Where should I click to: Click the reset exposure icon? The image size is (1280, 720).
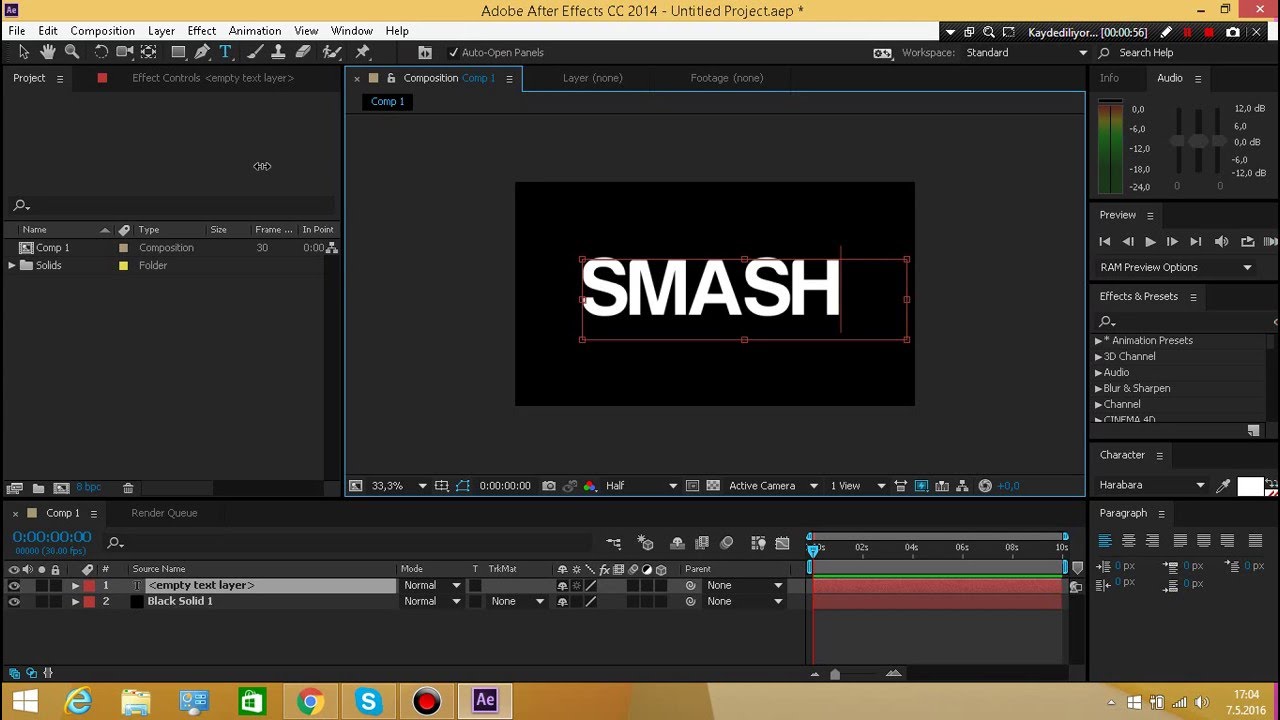(x=985, y=486)
